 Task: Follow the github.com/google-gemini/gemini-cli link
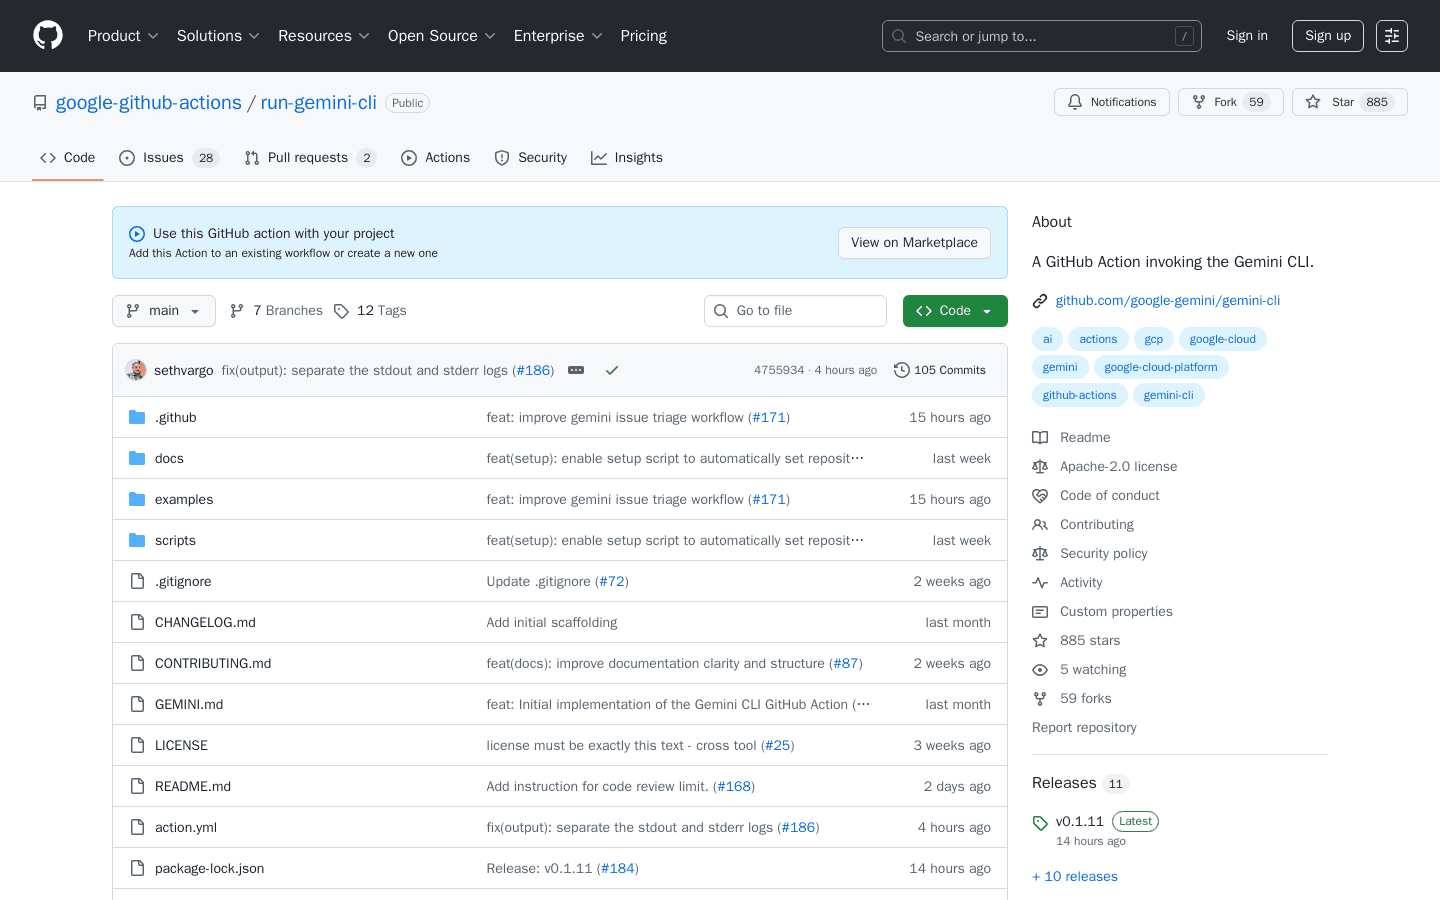[x=1167, y=300]
